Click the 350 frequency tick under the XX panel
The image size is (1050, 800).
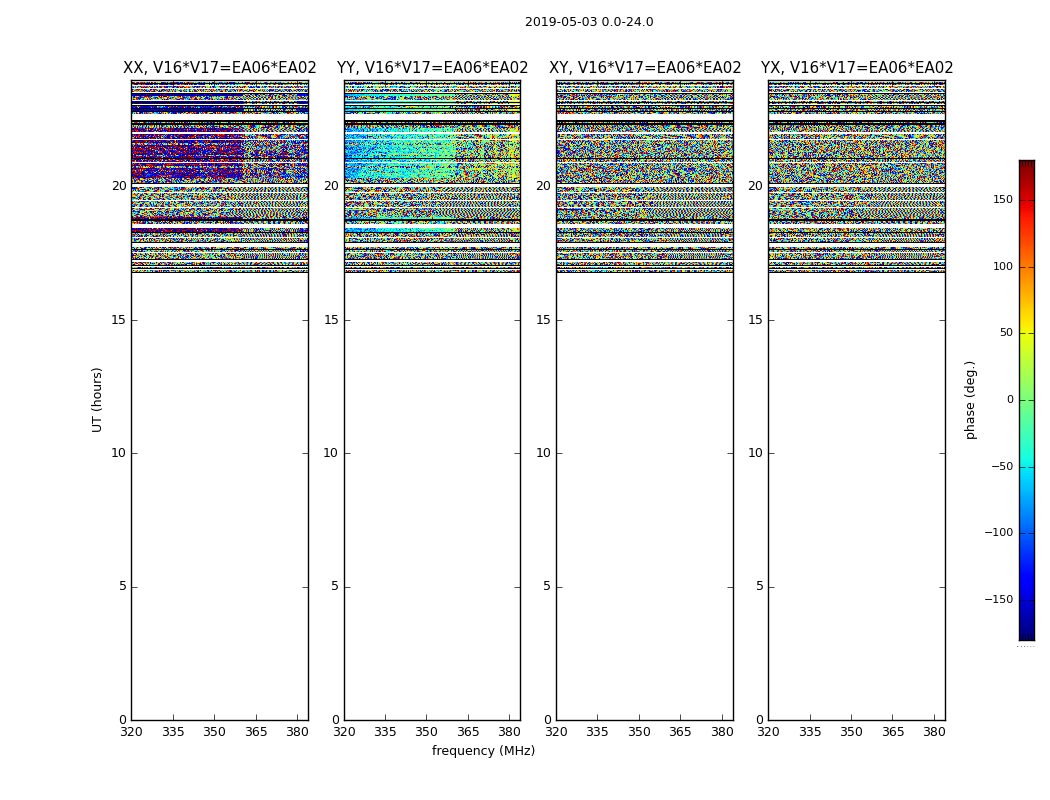point(215,732)
